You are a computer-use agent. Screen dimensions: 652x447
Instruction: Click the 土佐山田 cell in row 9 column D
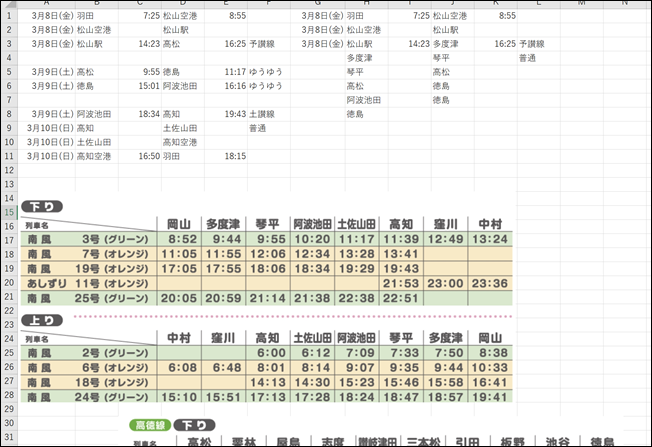pos(183,128)
